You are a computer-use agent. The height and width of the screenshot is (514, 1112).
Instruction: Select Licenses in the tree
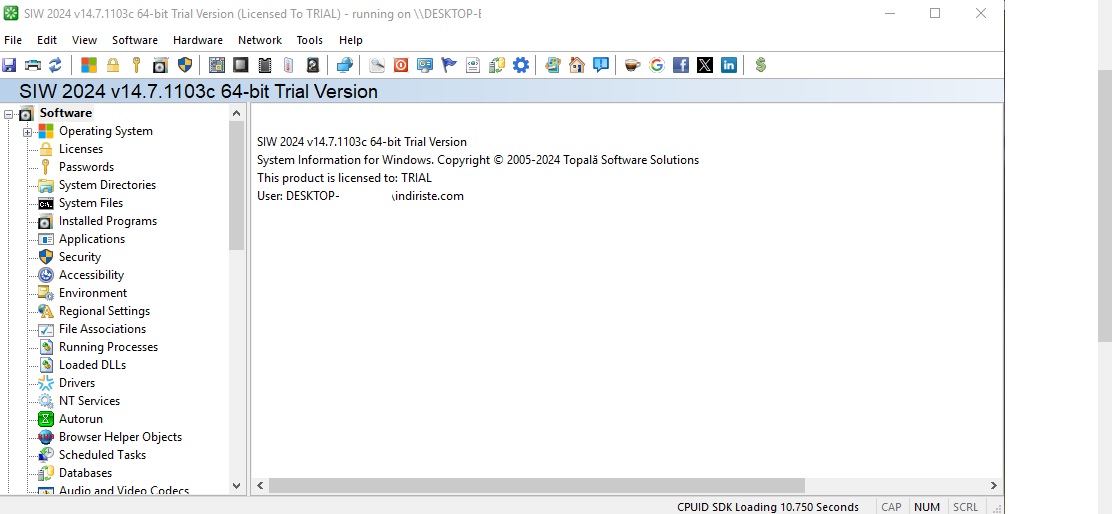click(81, 149)
